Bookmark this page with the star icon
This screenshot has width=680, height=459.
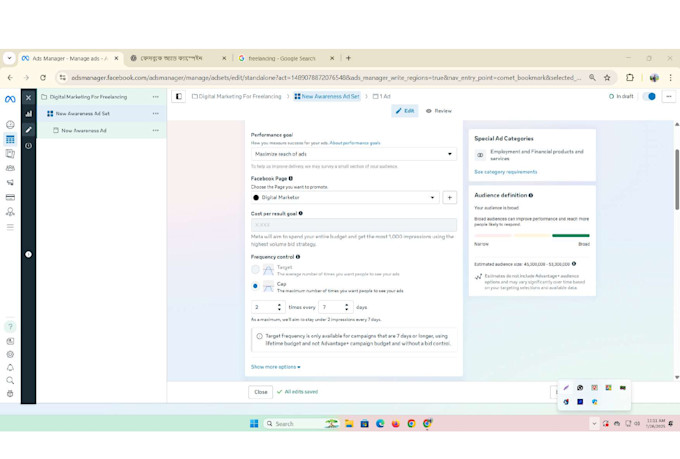[x=607, y=78]
